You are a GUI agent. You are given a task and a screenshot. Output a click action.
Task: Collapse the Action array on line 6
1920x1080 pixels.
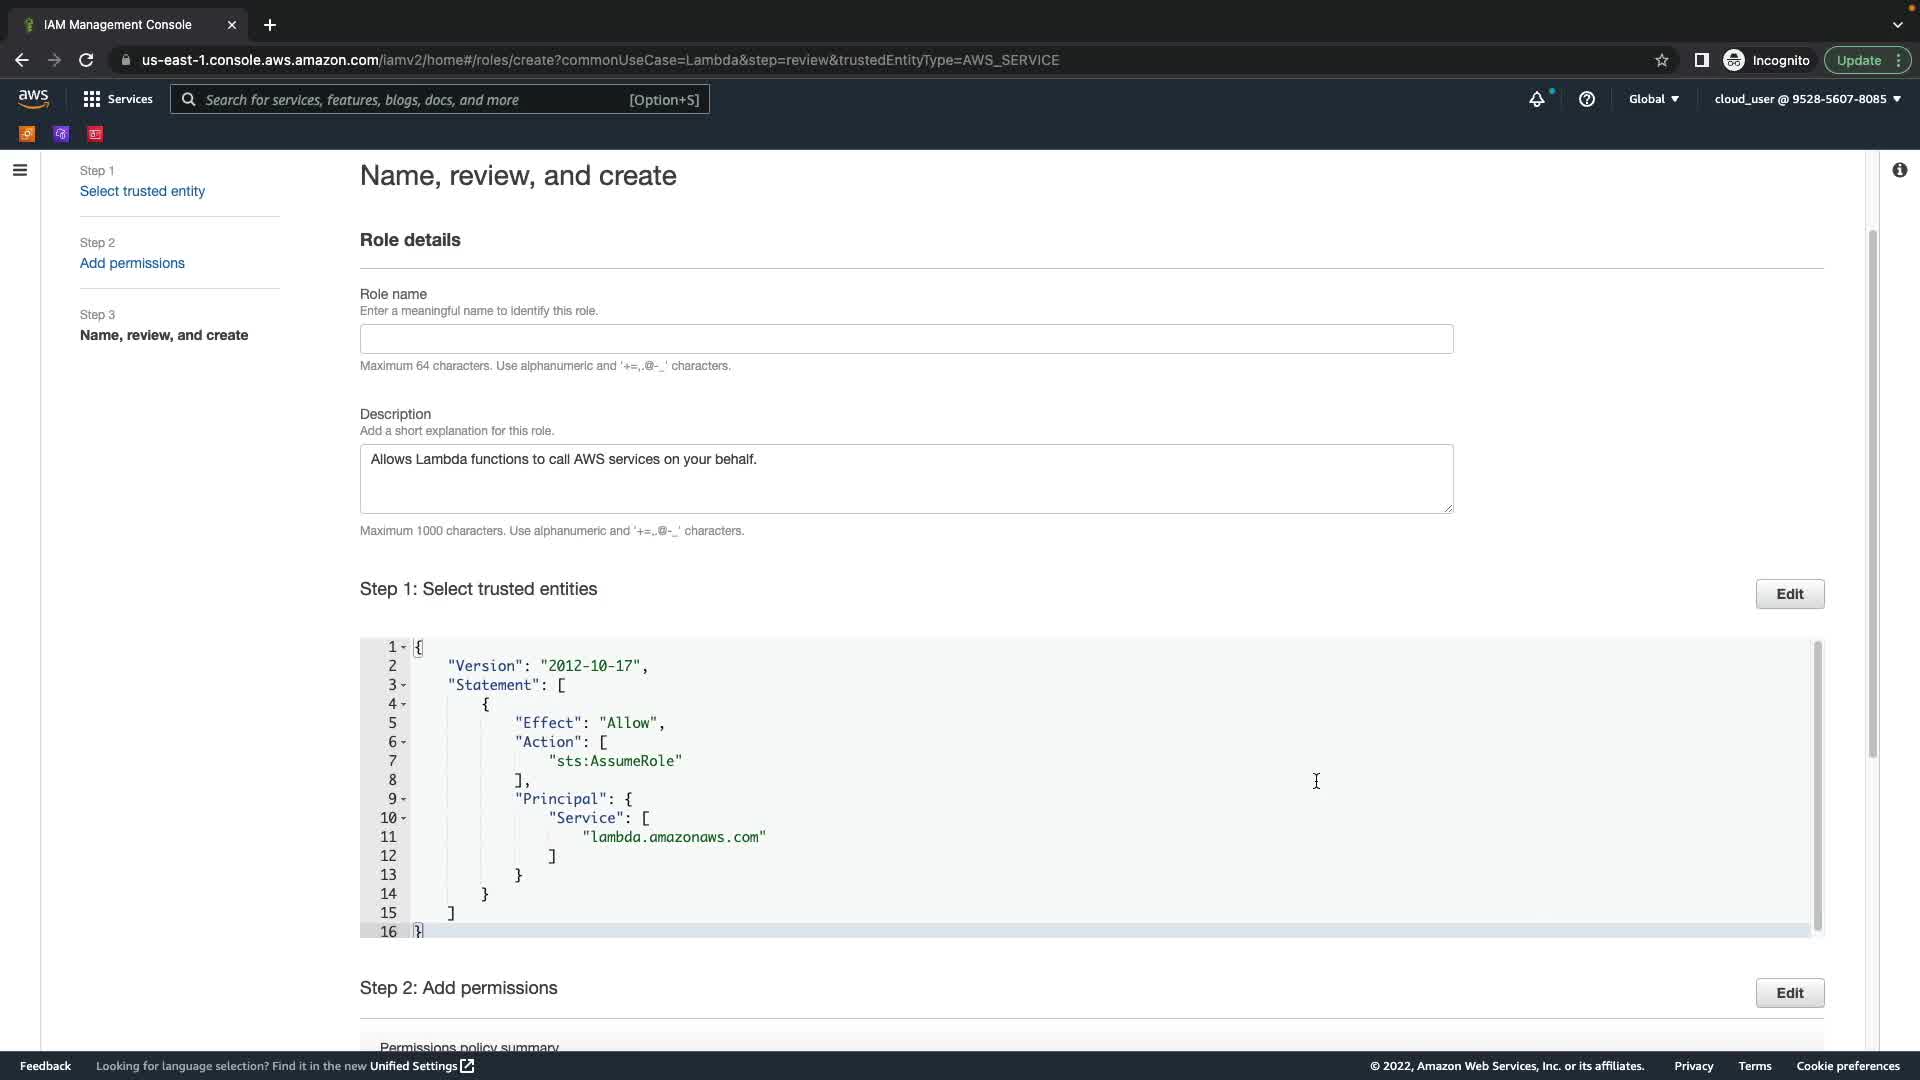pyautogui.click(x=403, y=742)
